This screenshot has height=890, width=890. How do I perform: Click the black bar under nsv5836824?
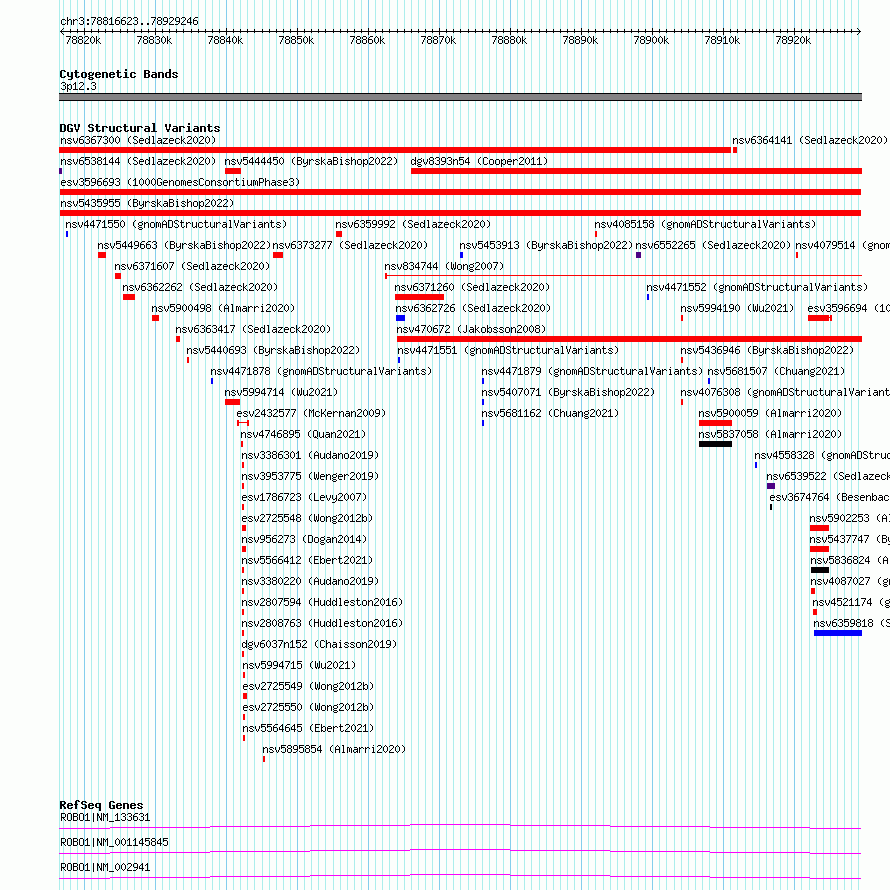820,570
